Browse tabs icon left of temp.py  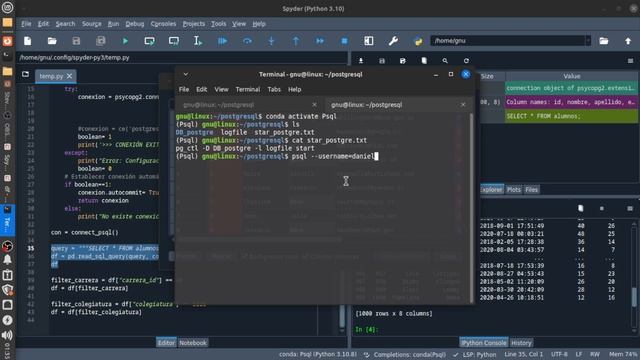click(25, 74)
